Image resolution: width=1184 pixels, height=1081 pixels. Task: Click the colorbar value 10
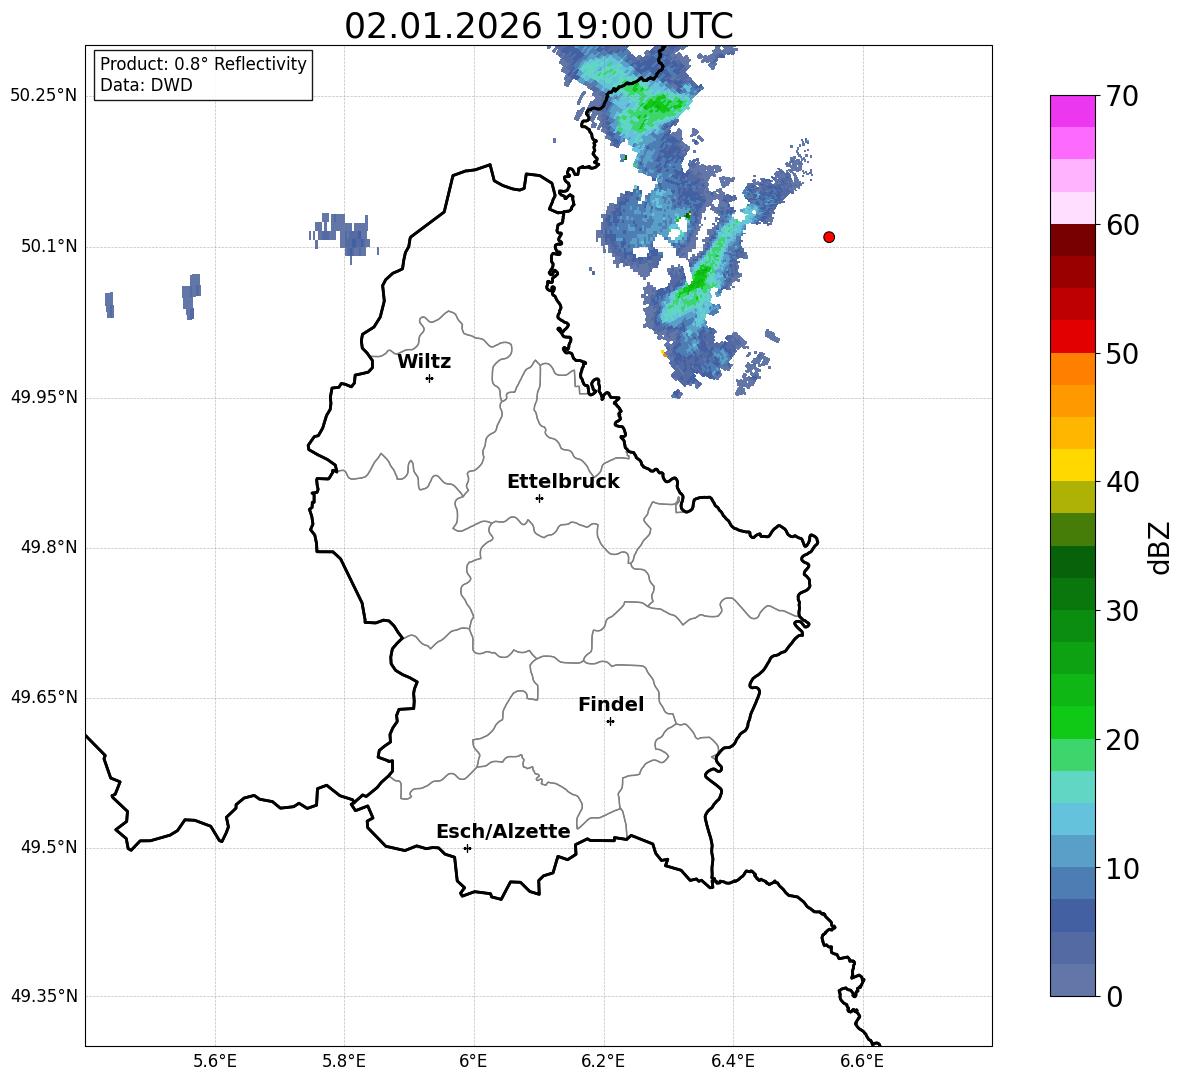(x=1122, y=868)
